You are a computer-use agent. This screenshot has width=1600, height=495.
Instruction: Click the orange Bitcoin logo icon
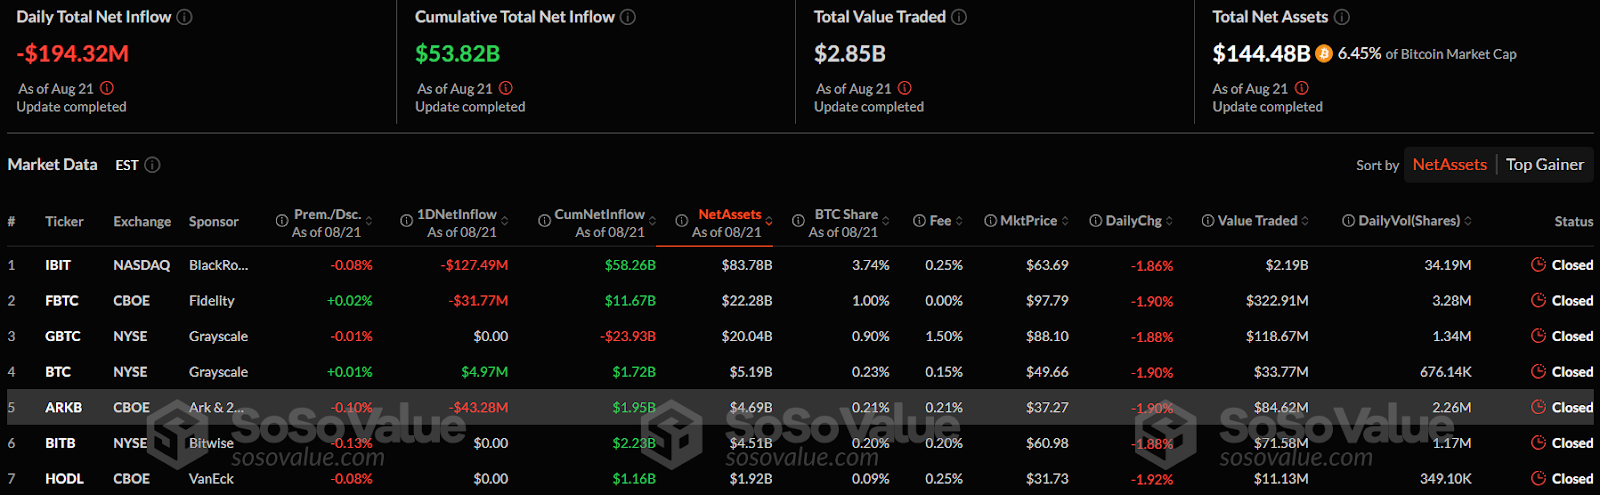[x=1324, y=54]
